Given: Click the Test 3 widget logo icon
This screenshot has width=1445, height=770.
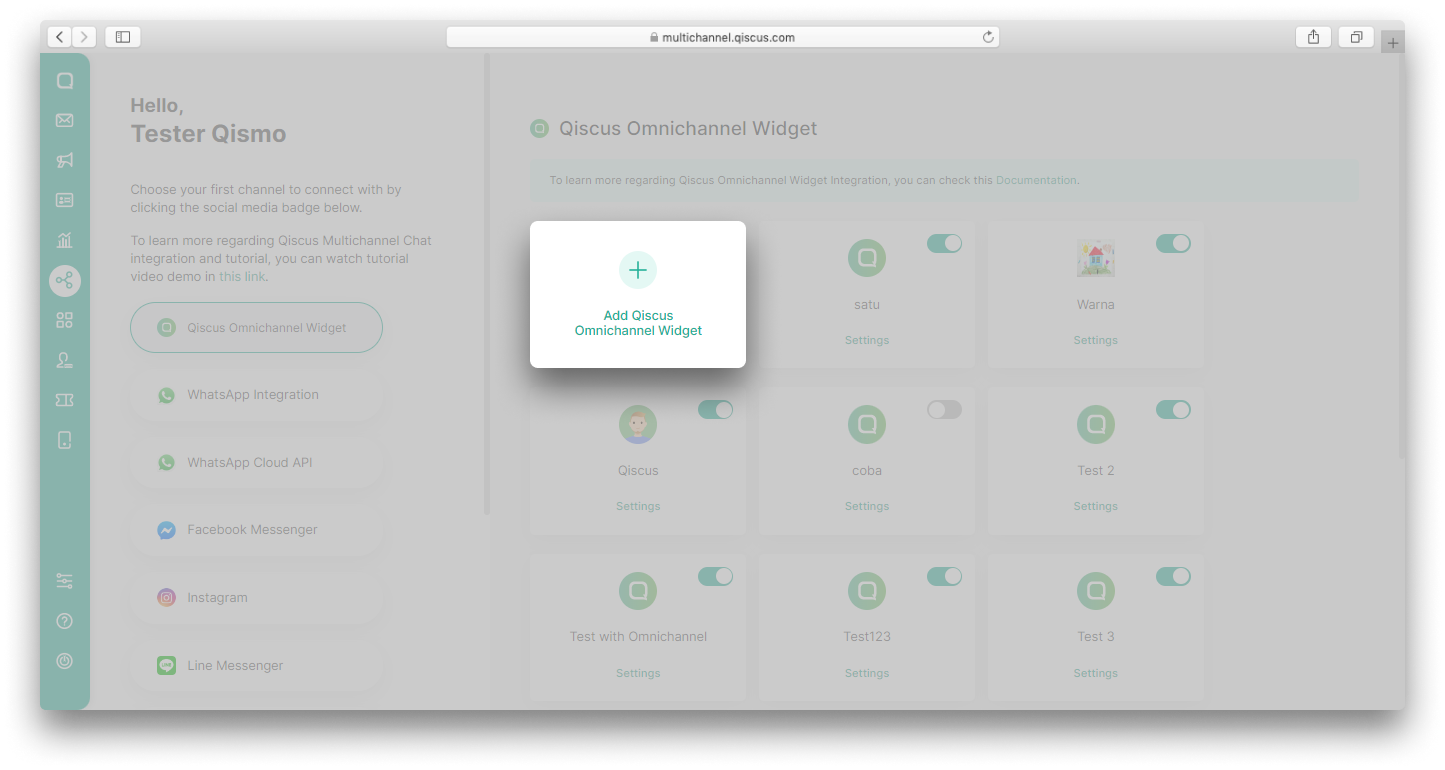Looking at the screenshot, I should (x=1096, y=591).
